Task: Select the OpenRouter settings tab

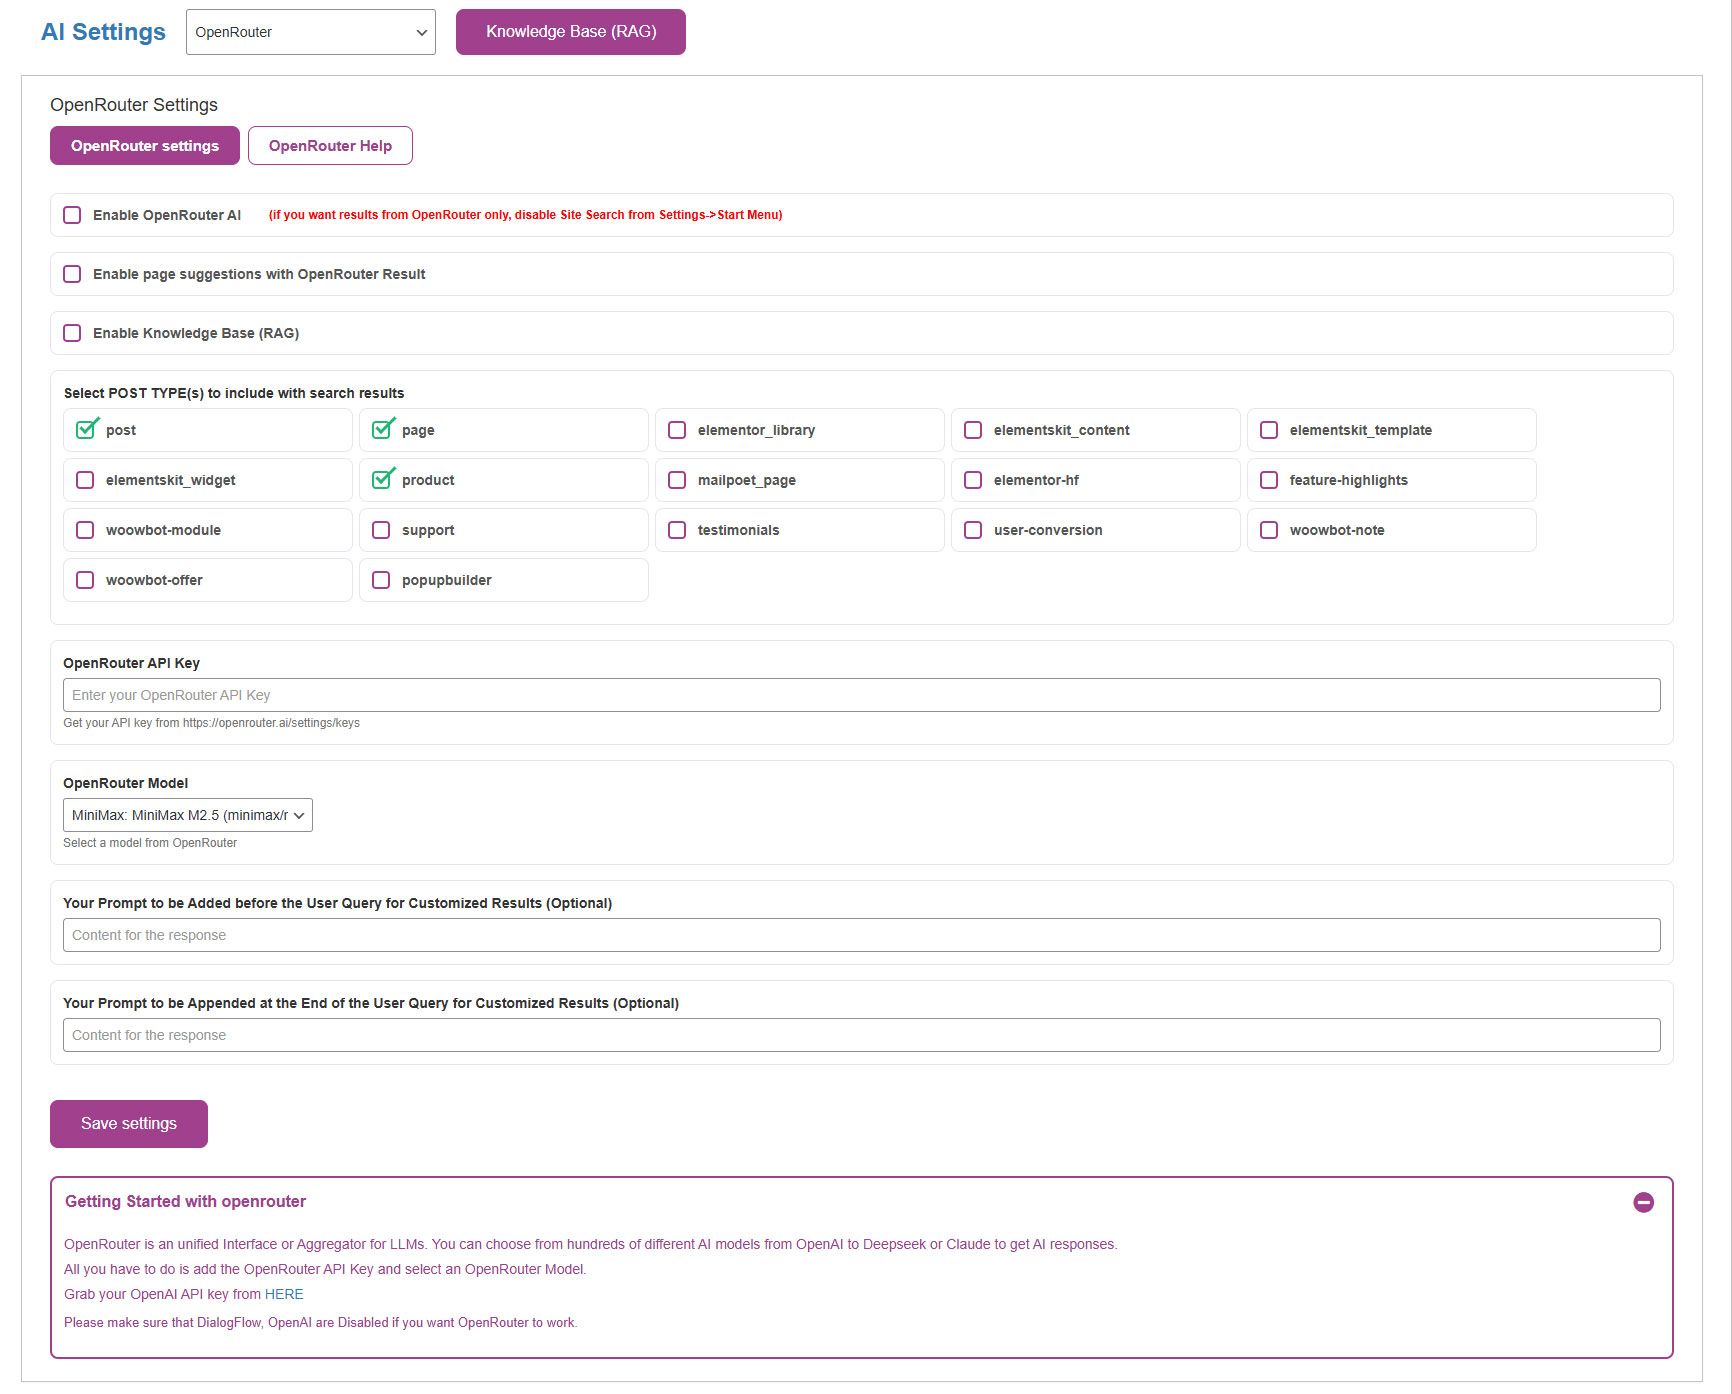Action: click(x=144, y=146)
